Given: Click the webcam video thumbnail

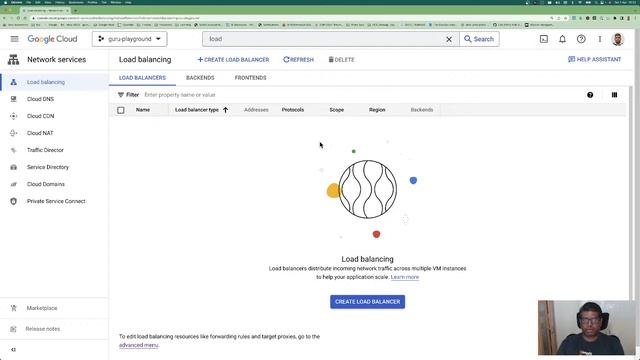Looking at the screenshot, I should point(588,328).
